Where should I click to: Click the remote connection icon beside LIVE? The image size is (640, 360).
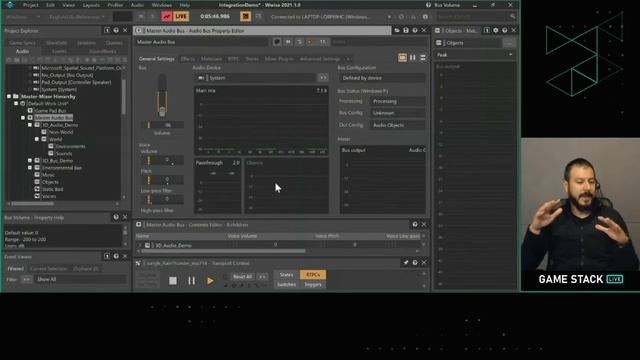(x=167, y=16)
